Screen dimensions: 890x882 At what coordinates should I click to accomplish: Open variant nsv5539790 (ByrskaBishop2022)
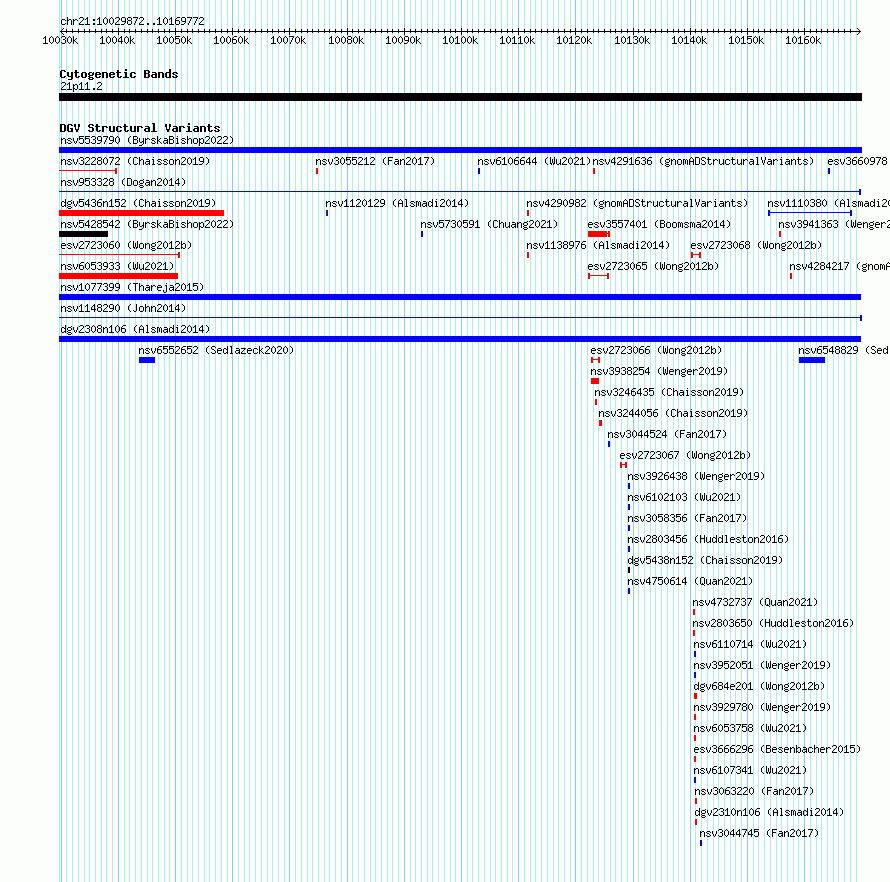point(147,140)
